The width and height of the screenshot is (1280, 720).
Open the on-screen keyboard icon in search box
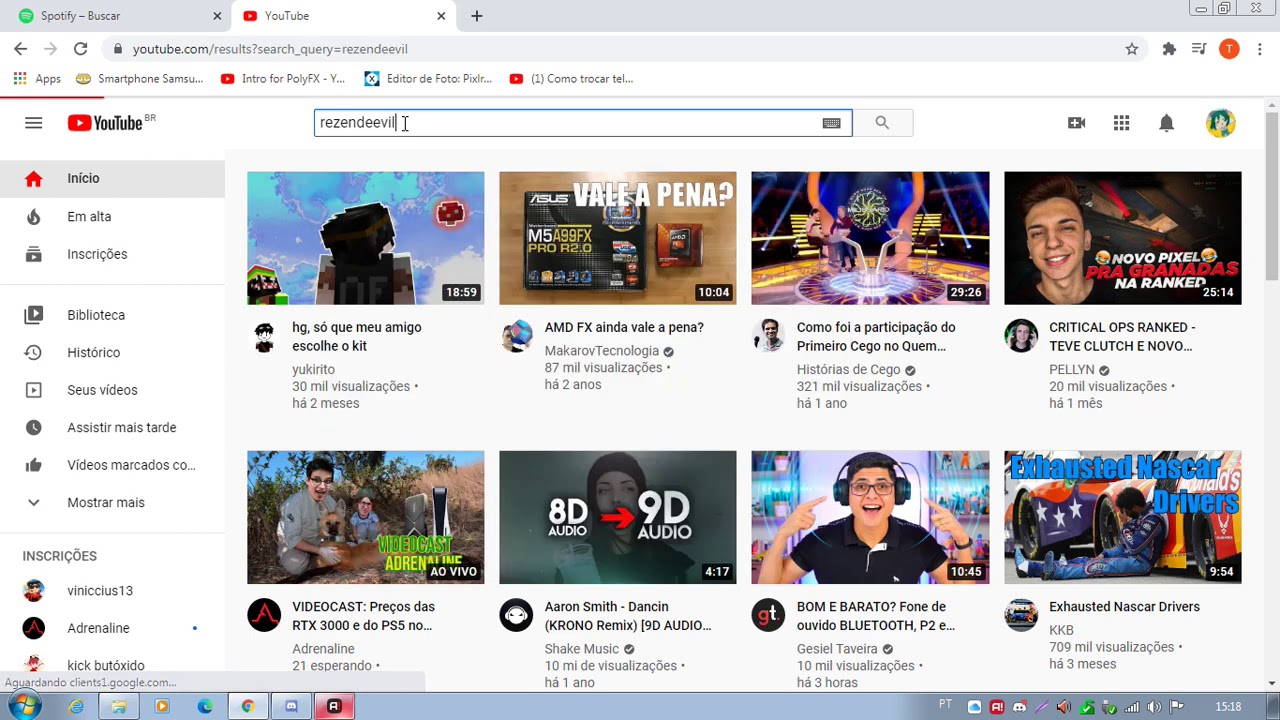[831, 123]
